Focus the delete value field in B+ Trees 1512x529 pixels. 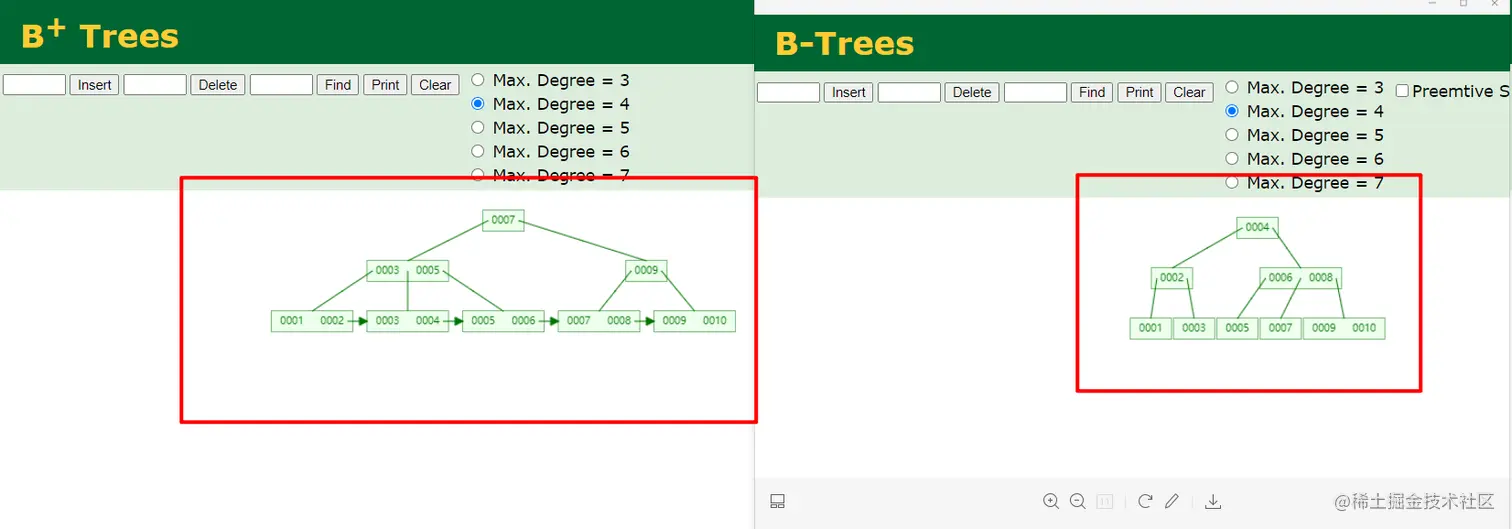[155, 85]
